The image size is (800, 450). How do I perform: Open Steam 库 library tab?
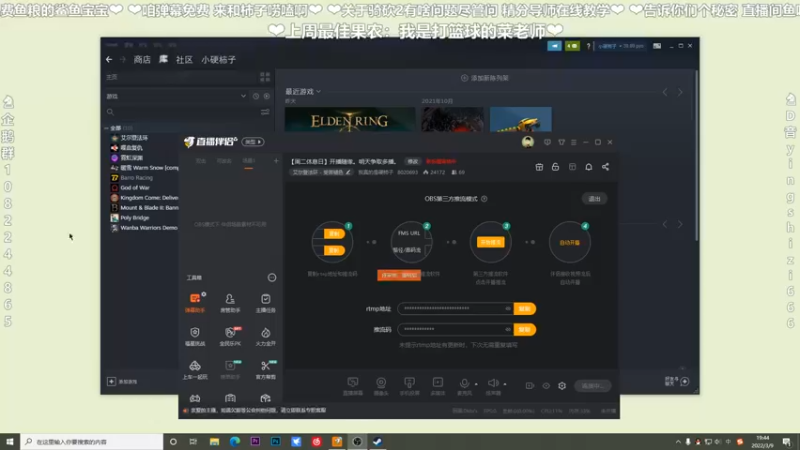click(x=163, y=60)
